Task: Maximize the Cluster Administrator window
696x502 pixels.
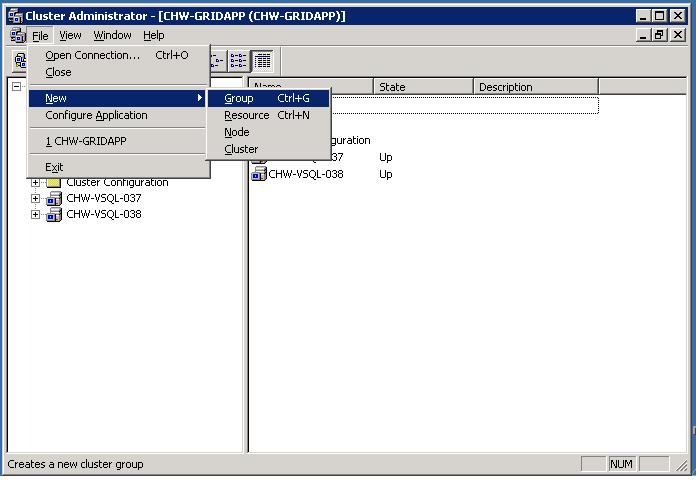Action: tap(659, 16)
